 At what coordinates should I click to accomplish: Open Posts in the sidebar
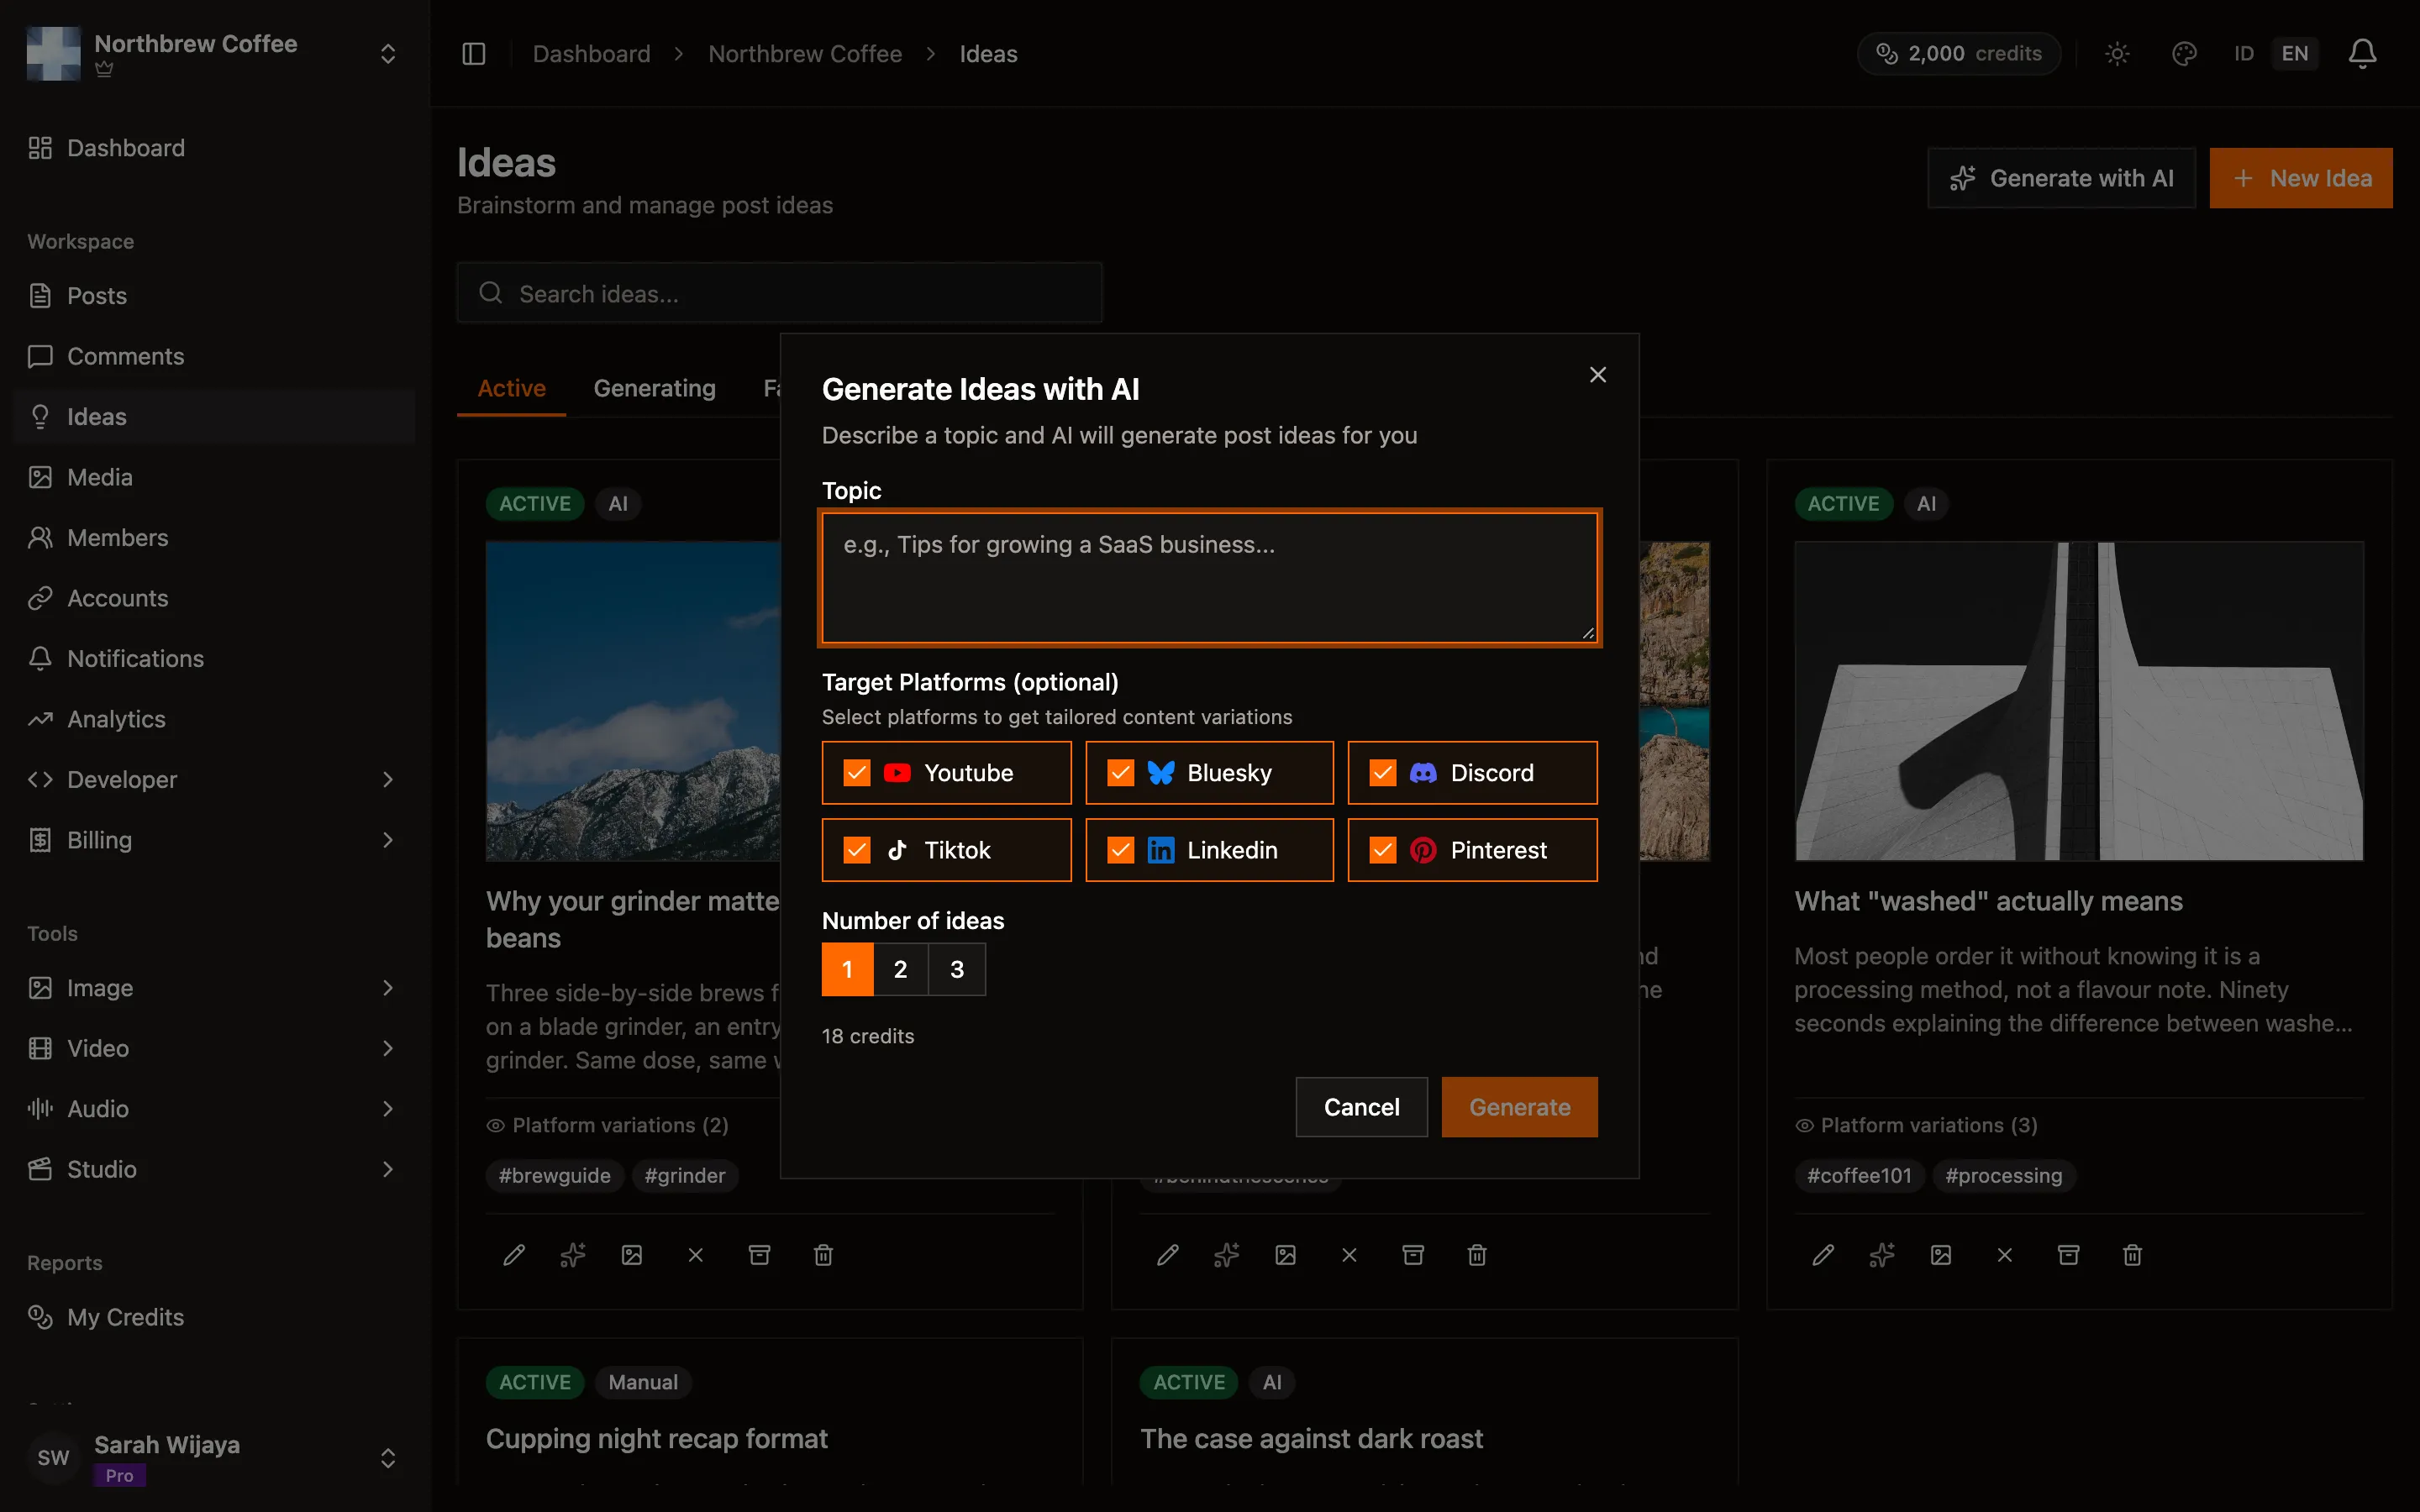click(215, 296)
